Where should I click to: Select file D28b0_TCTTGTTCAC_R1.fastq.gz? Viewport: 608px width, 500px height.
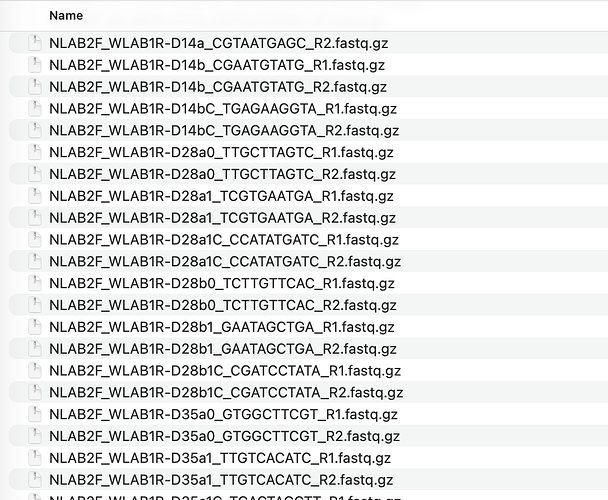pos(222,284)
